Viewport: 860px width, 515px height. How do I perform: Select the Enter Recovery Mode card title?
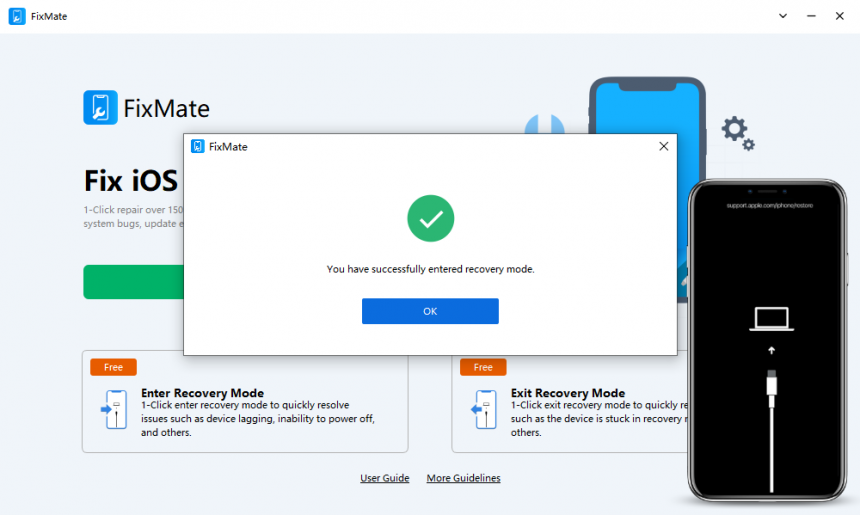click(x=202, y=393)
